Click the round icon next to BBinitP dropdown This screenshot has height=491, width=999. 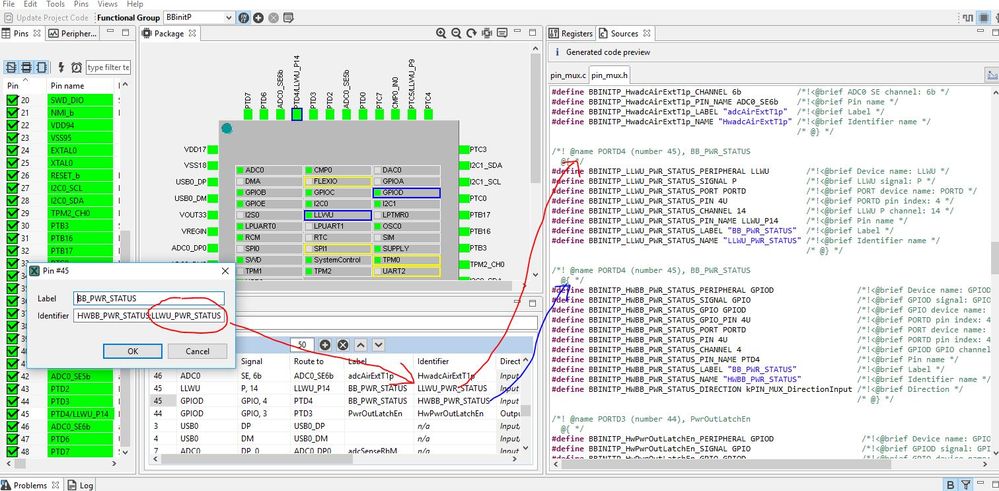243,18
